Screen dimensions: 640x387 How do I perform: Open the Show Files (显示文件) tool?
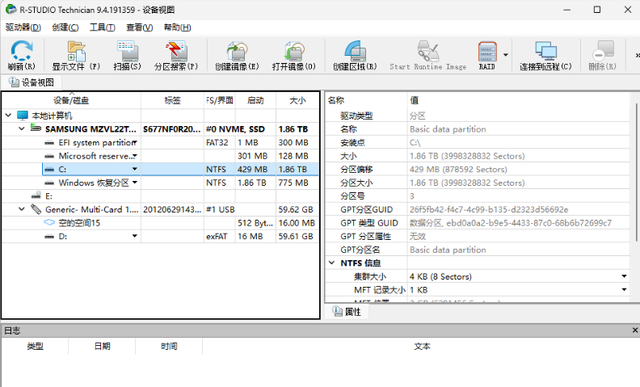[76, 55]
